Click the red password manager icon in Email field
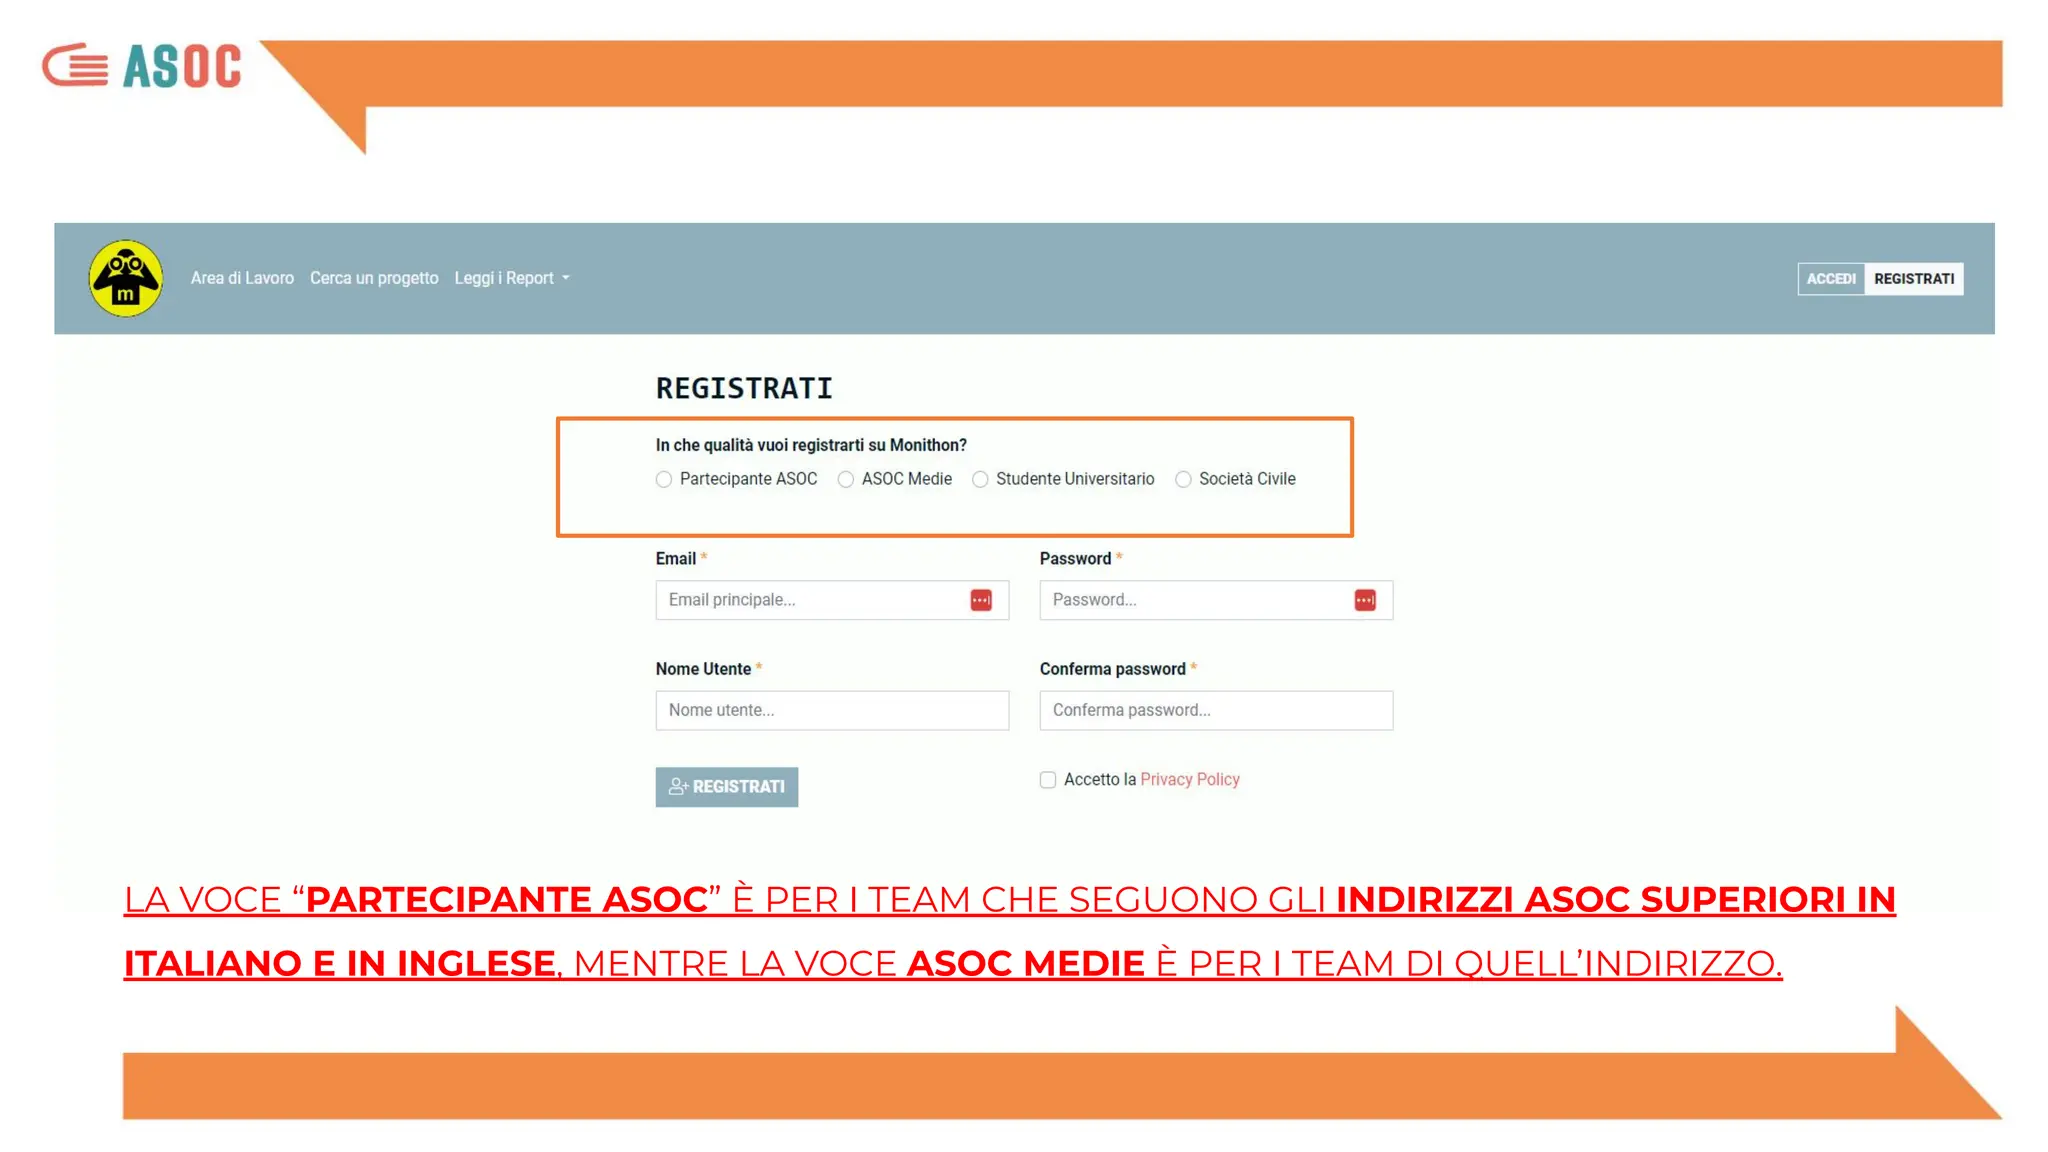Image resolution: width=2048 pixels, height=1152 pixels. tap(981, 600)
